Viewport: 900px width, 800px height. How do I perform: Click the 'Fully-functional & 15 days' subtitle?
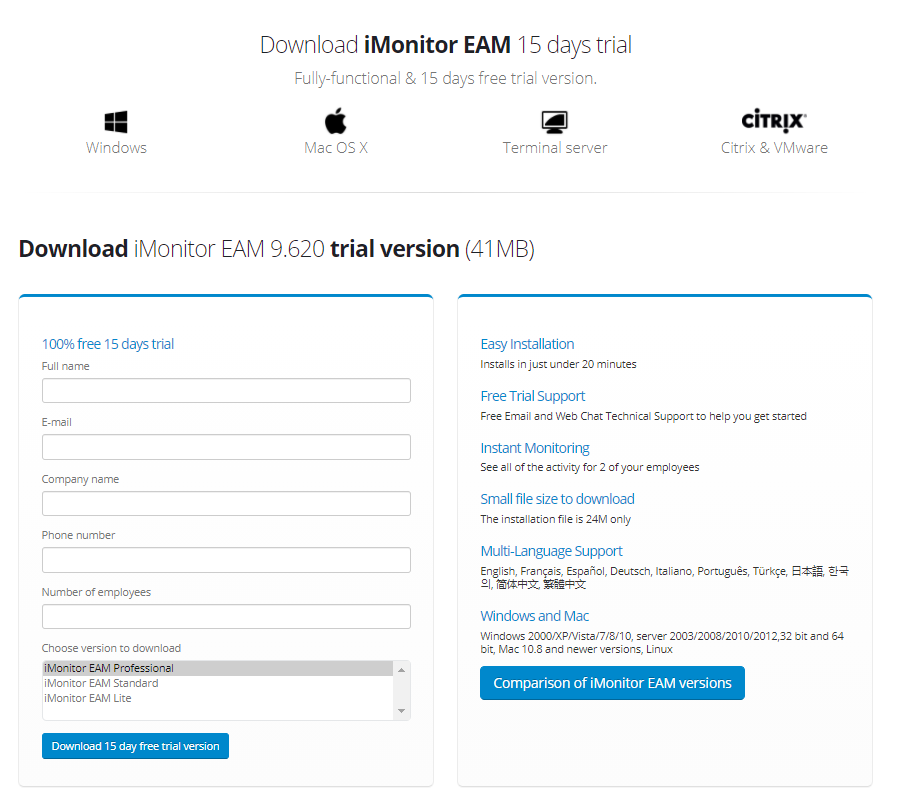pos(445,78)
